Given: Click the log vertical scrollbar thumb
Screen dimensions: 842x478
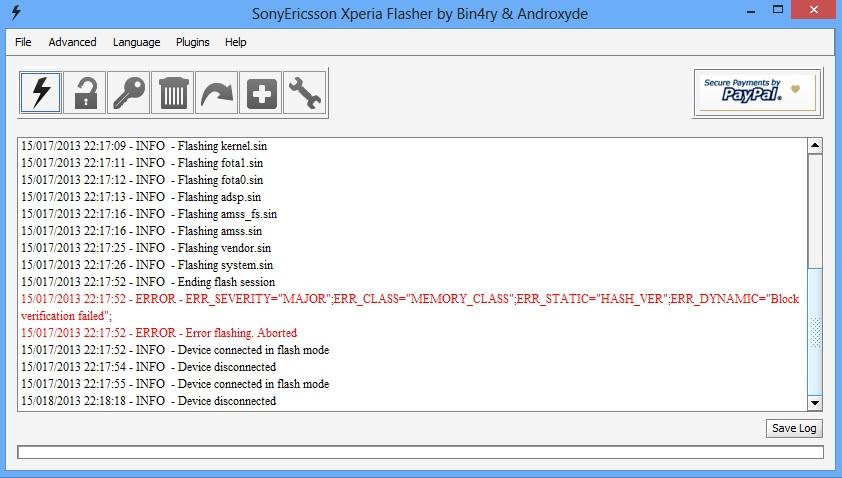Looking at the screenshot, I should [x=815, y=332].
